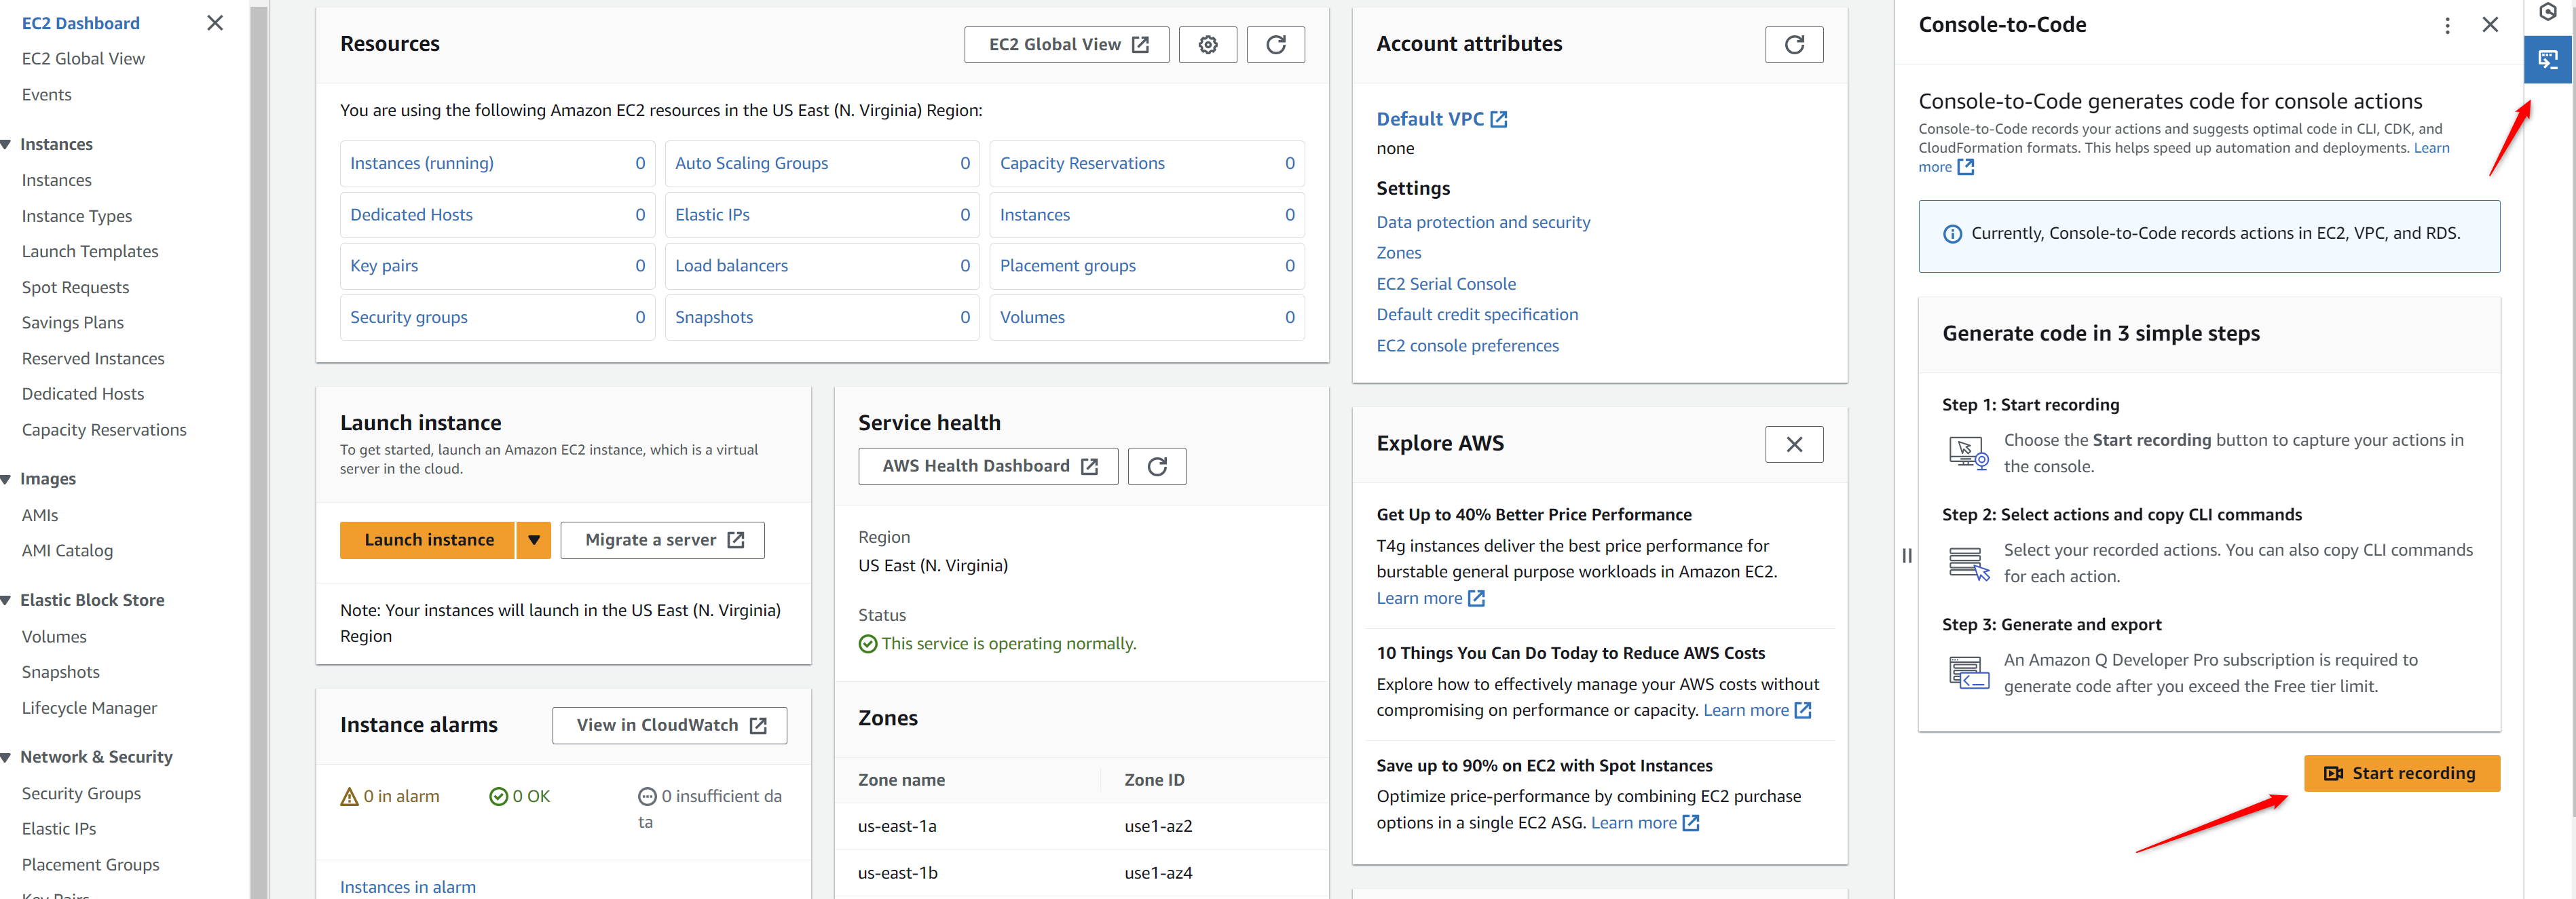Screen dimensions: 2576x899
Task: Click the us-east-1a zone name
Action: pyautogui.click(x=897, y=826)
